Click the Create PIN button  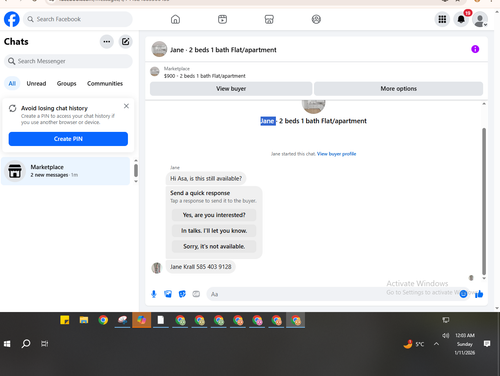[x=68, y=139]
